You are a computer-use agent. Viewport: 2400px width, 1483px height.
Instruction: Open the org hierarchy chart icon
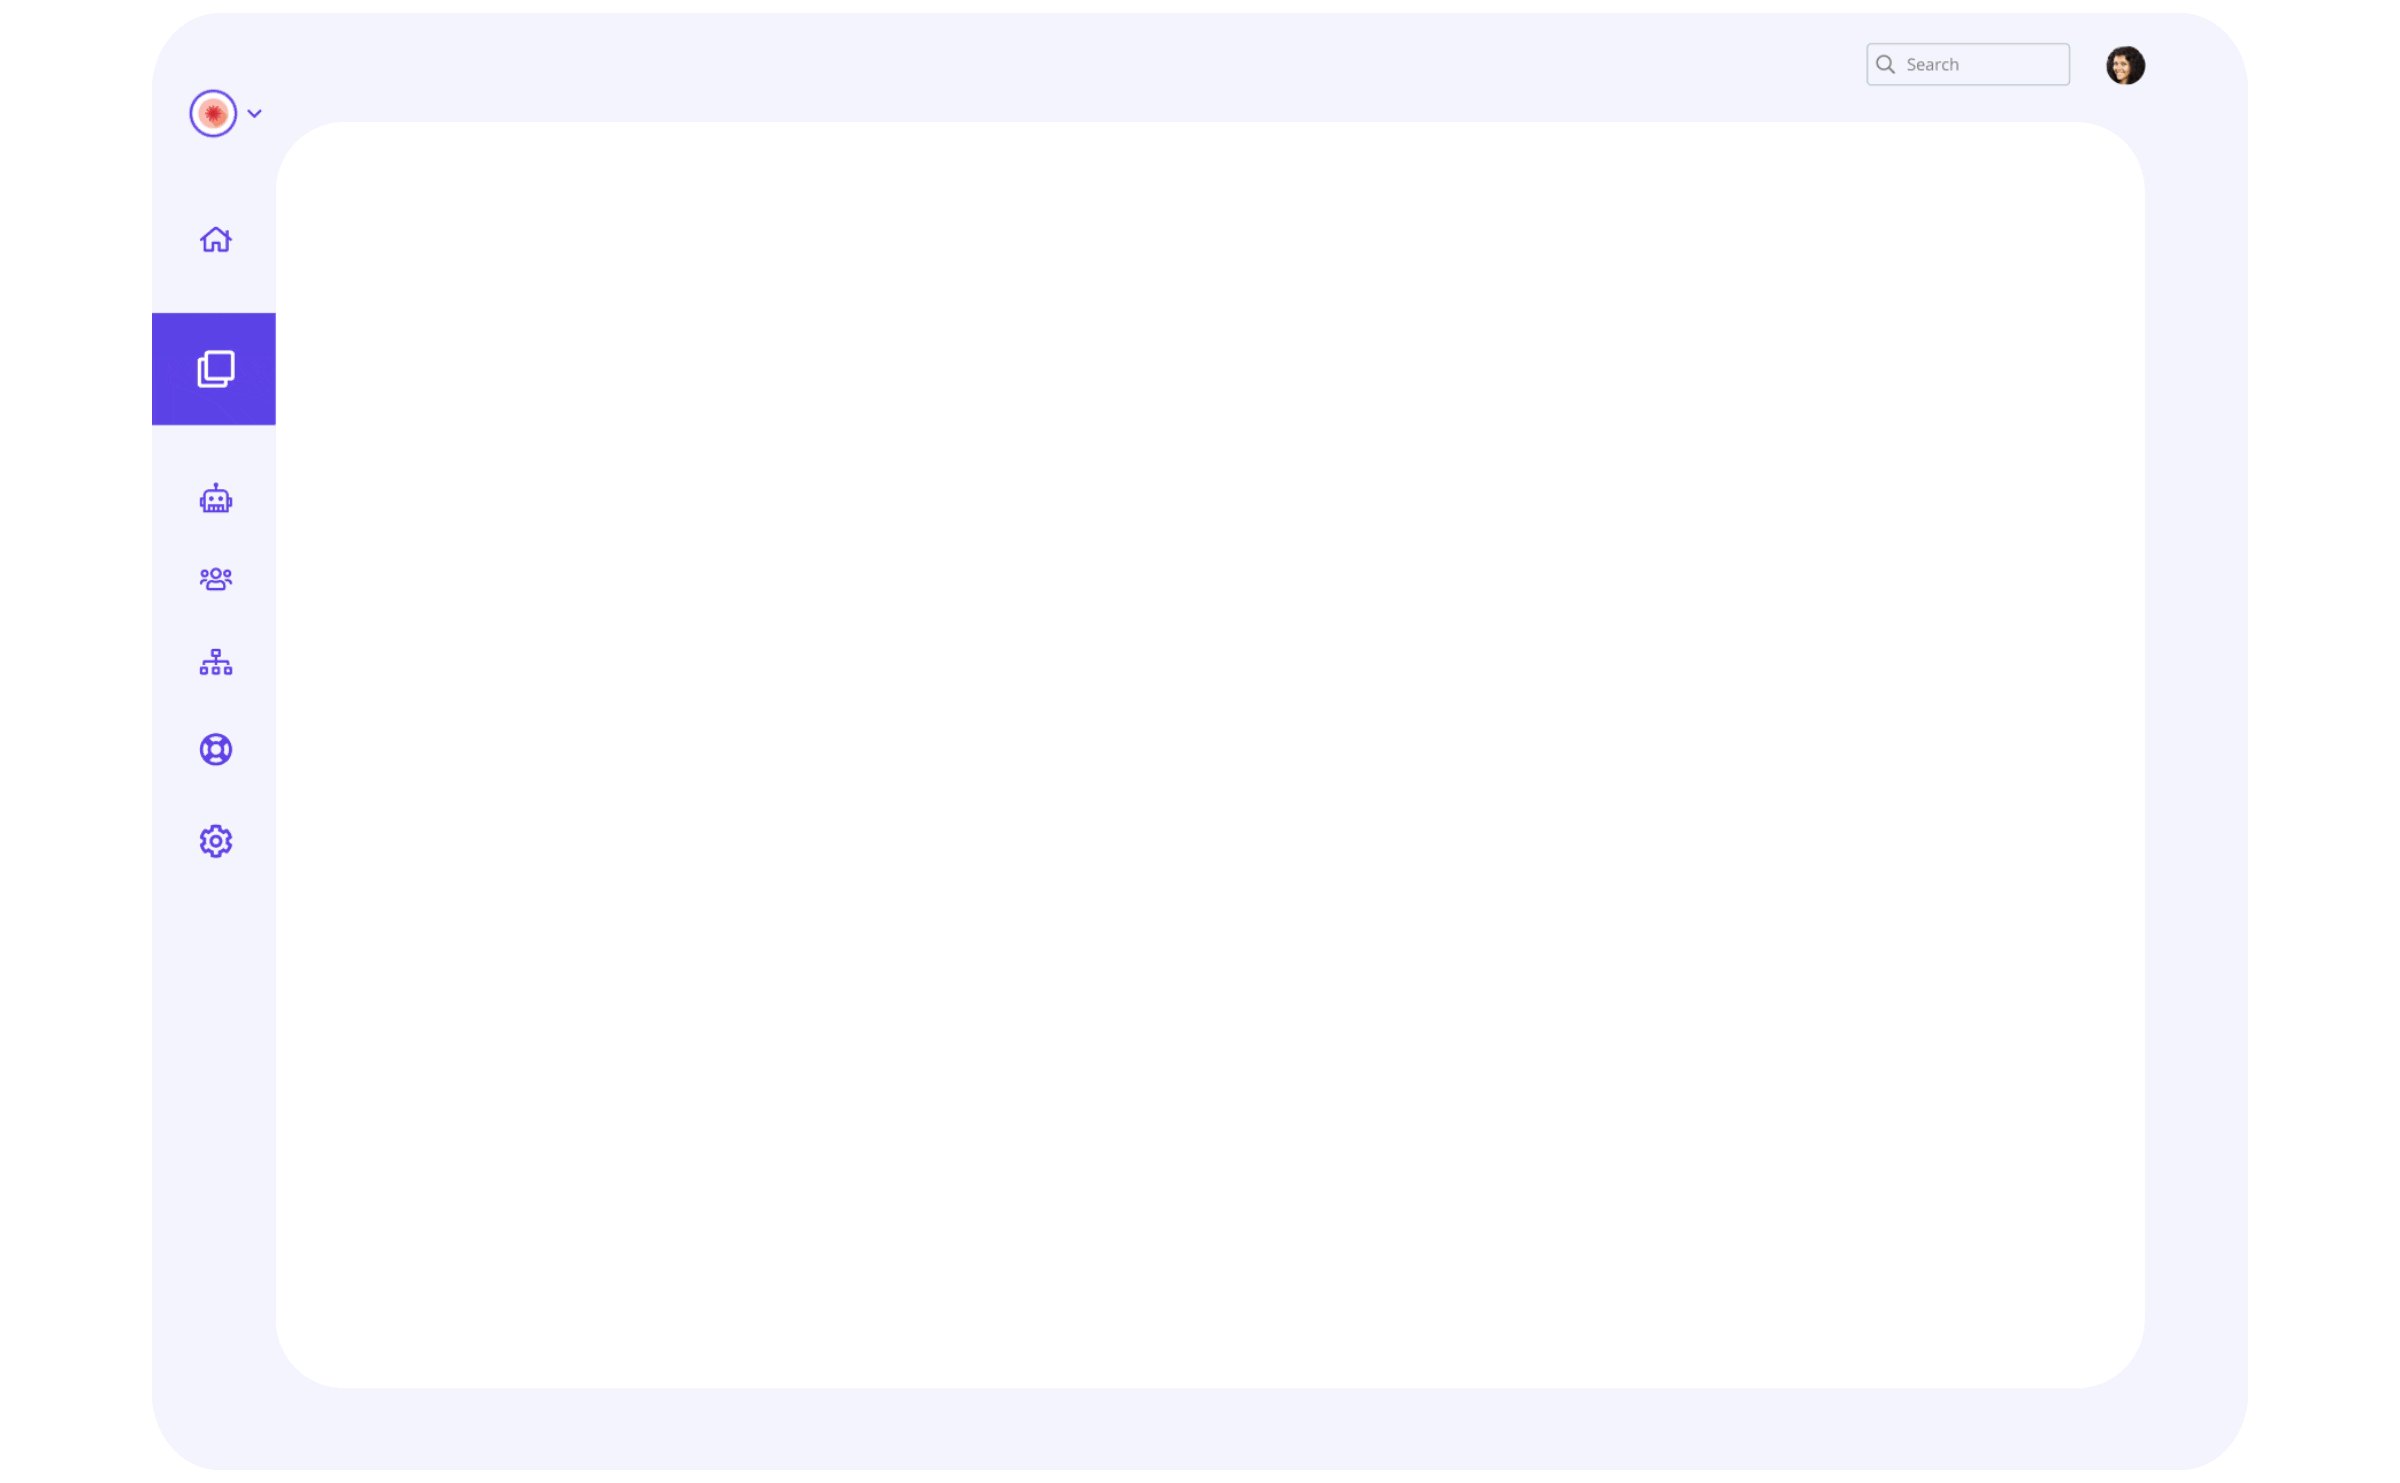215,662
